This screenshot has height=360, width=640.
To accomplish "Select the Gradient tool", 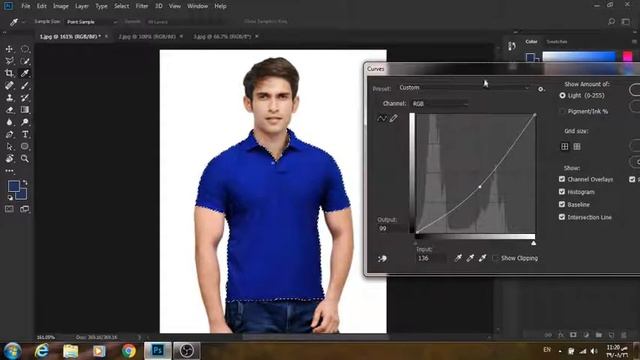I will (25, 110).
